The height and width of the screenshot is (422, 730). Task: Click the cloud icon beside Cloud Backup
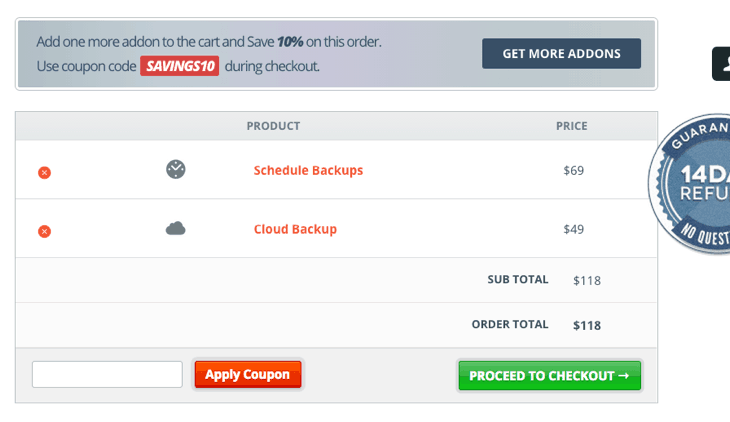[x=176, y=229]
